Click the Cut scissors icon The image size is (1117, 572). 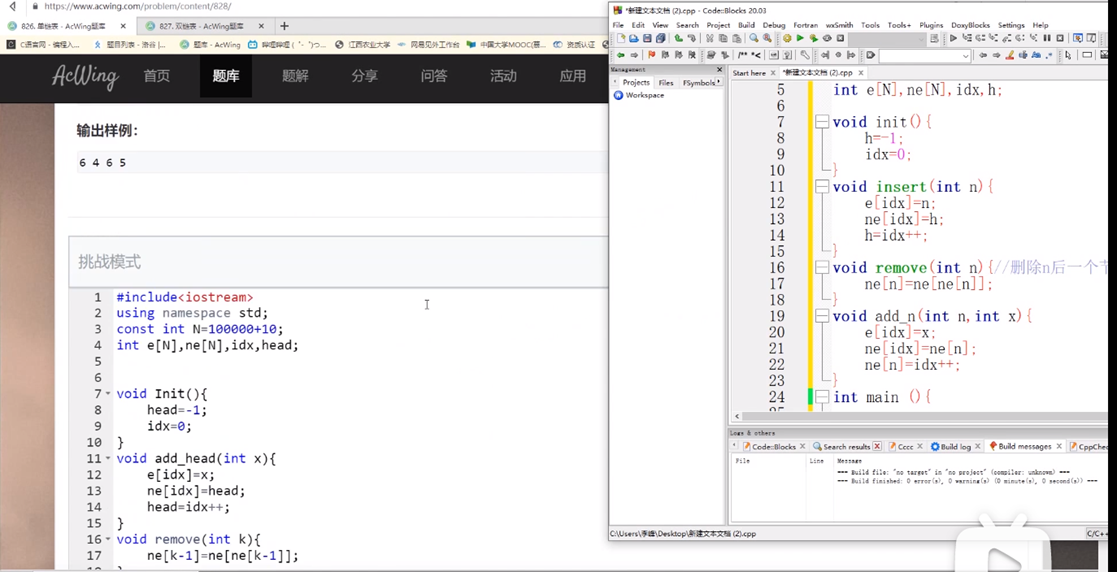pyautogui.click(x=710, y=38)
